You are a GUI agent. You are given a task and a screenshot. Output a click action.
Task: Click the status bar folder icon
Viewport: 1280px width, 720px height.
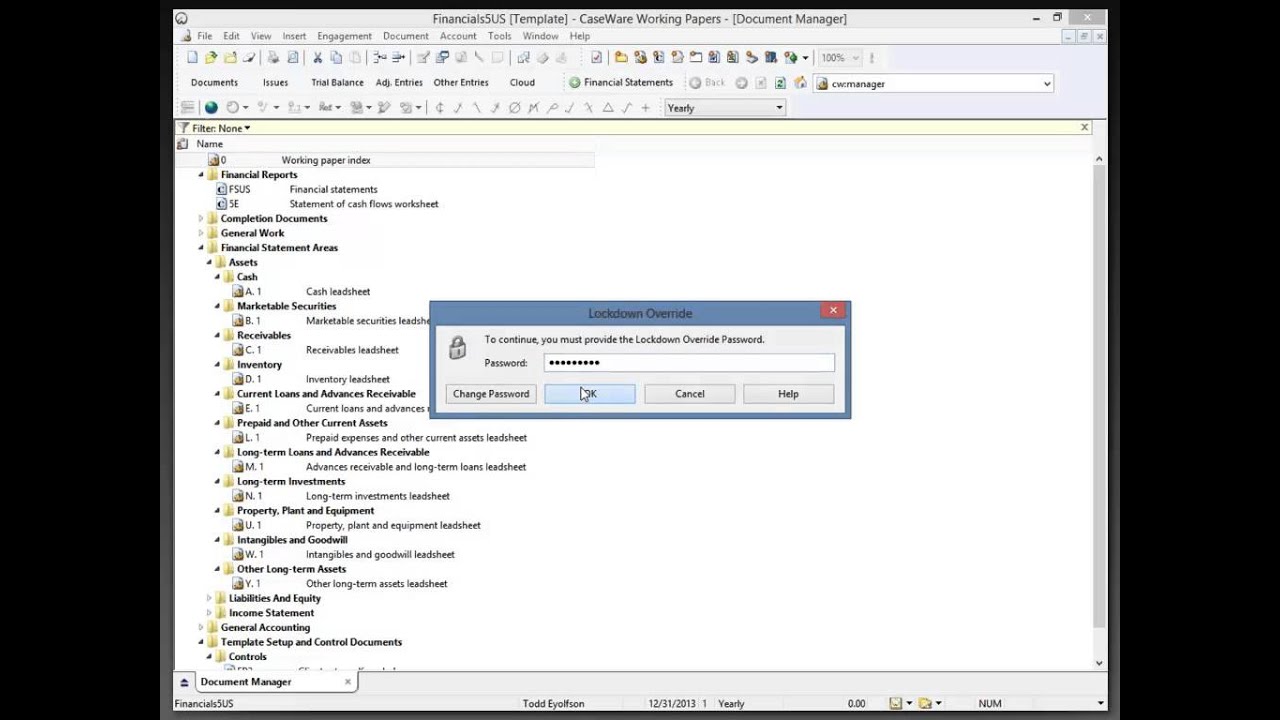click(925, 704)
